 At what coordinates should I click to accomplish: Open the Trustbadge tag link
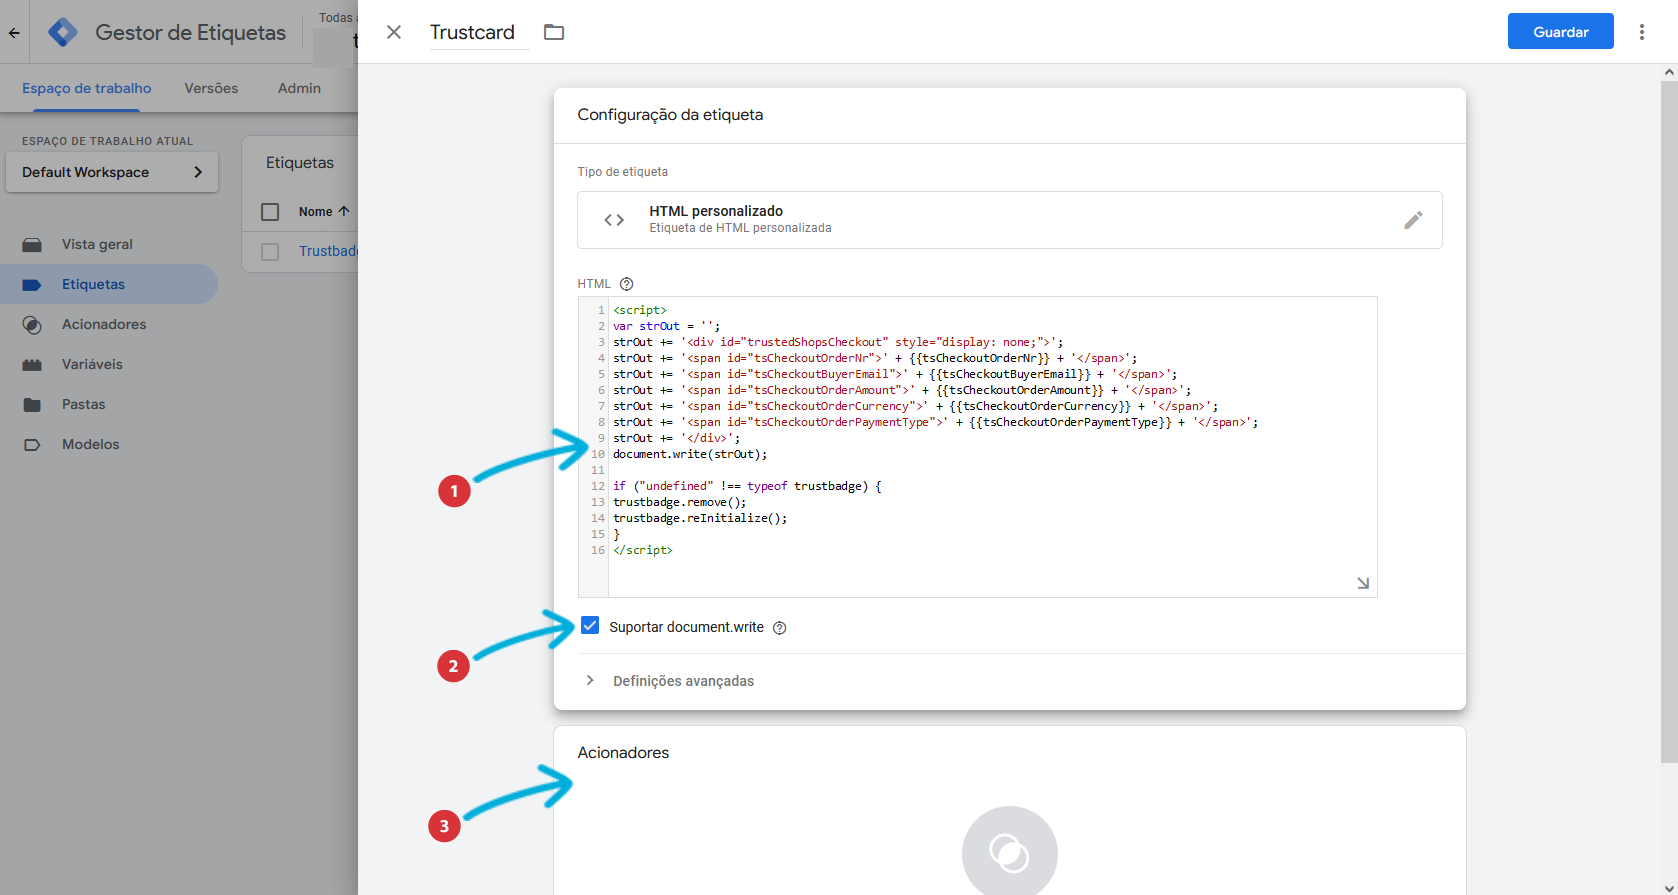point(328,251)
